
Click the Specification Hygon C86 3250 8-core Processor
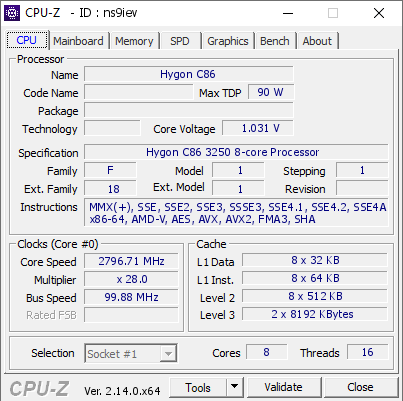[236, 152]
